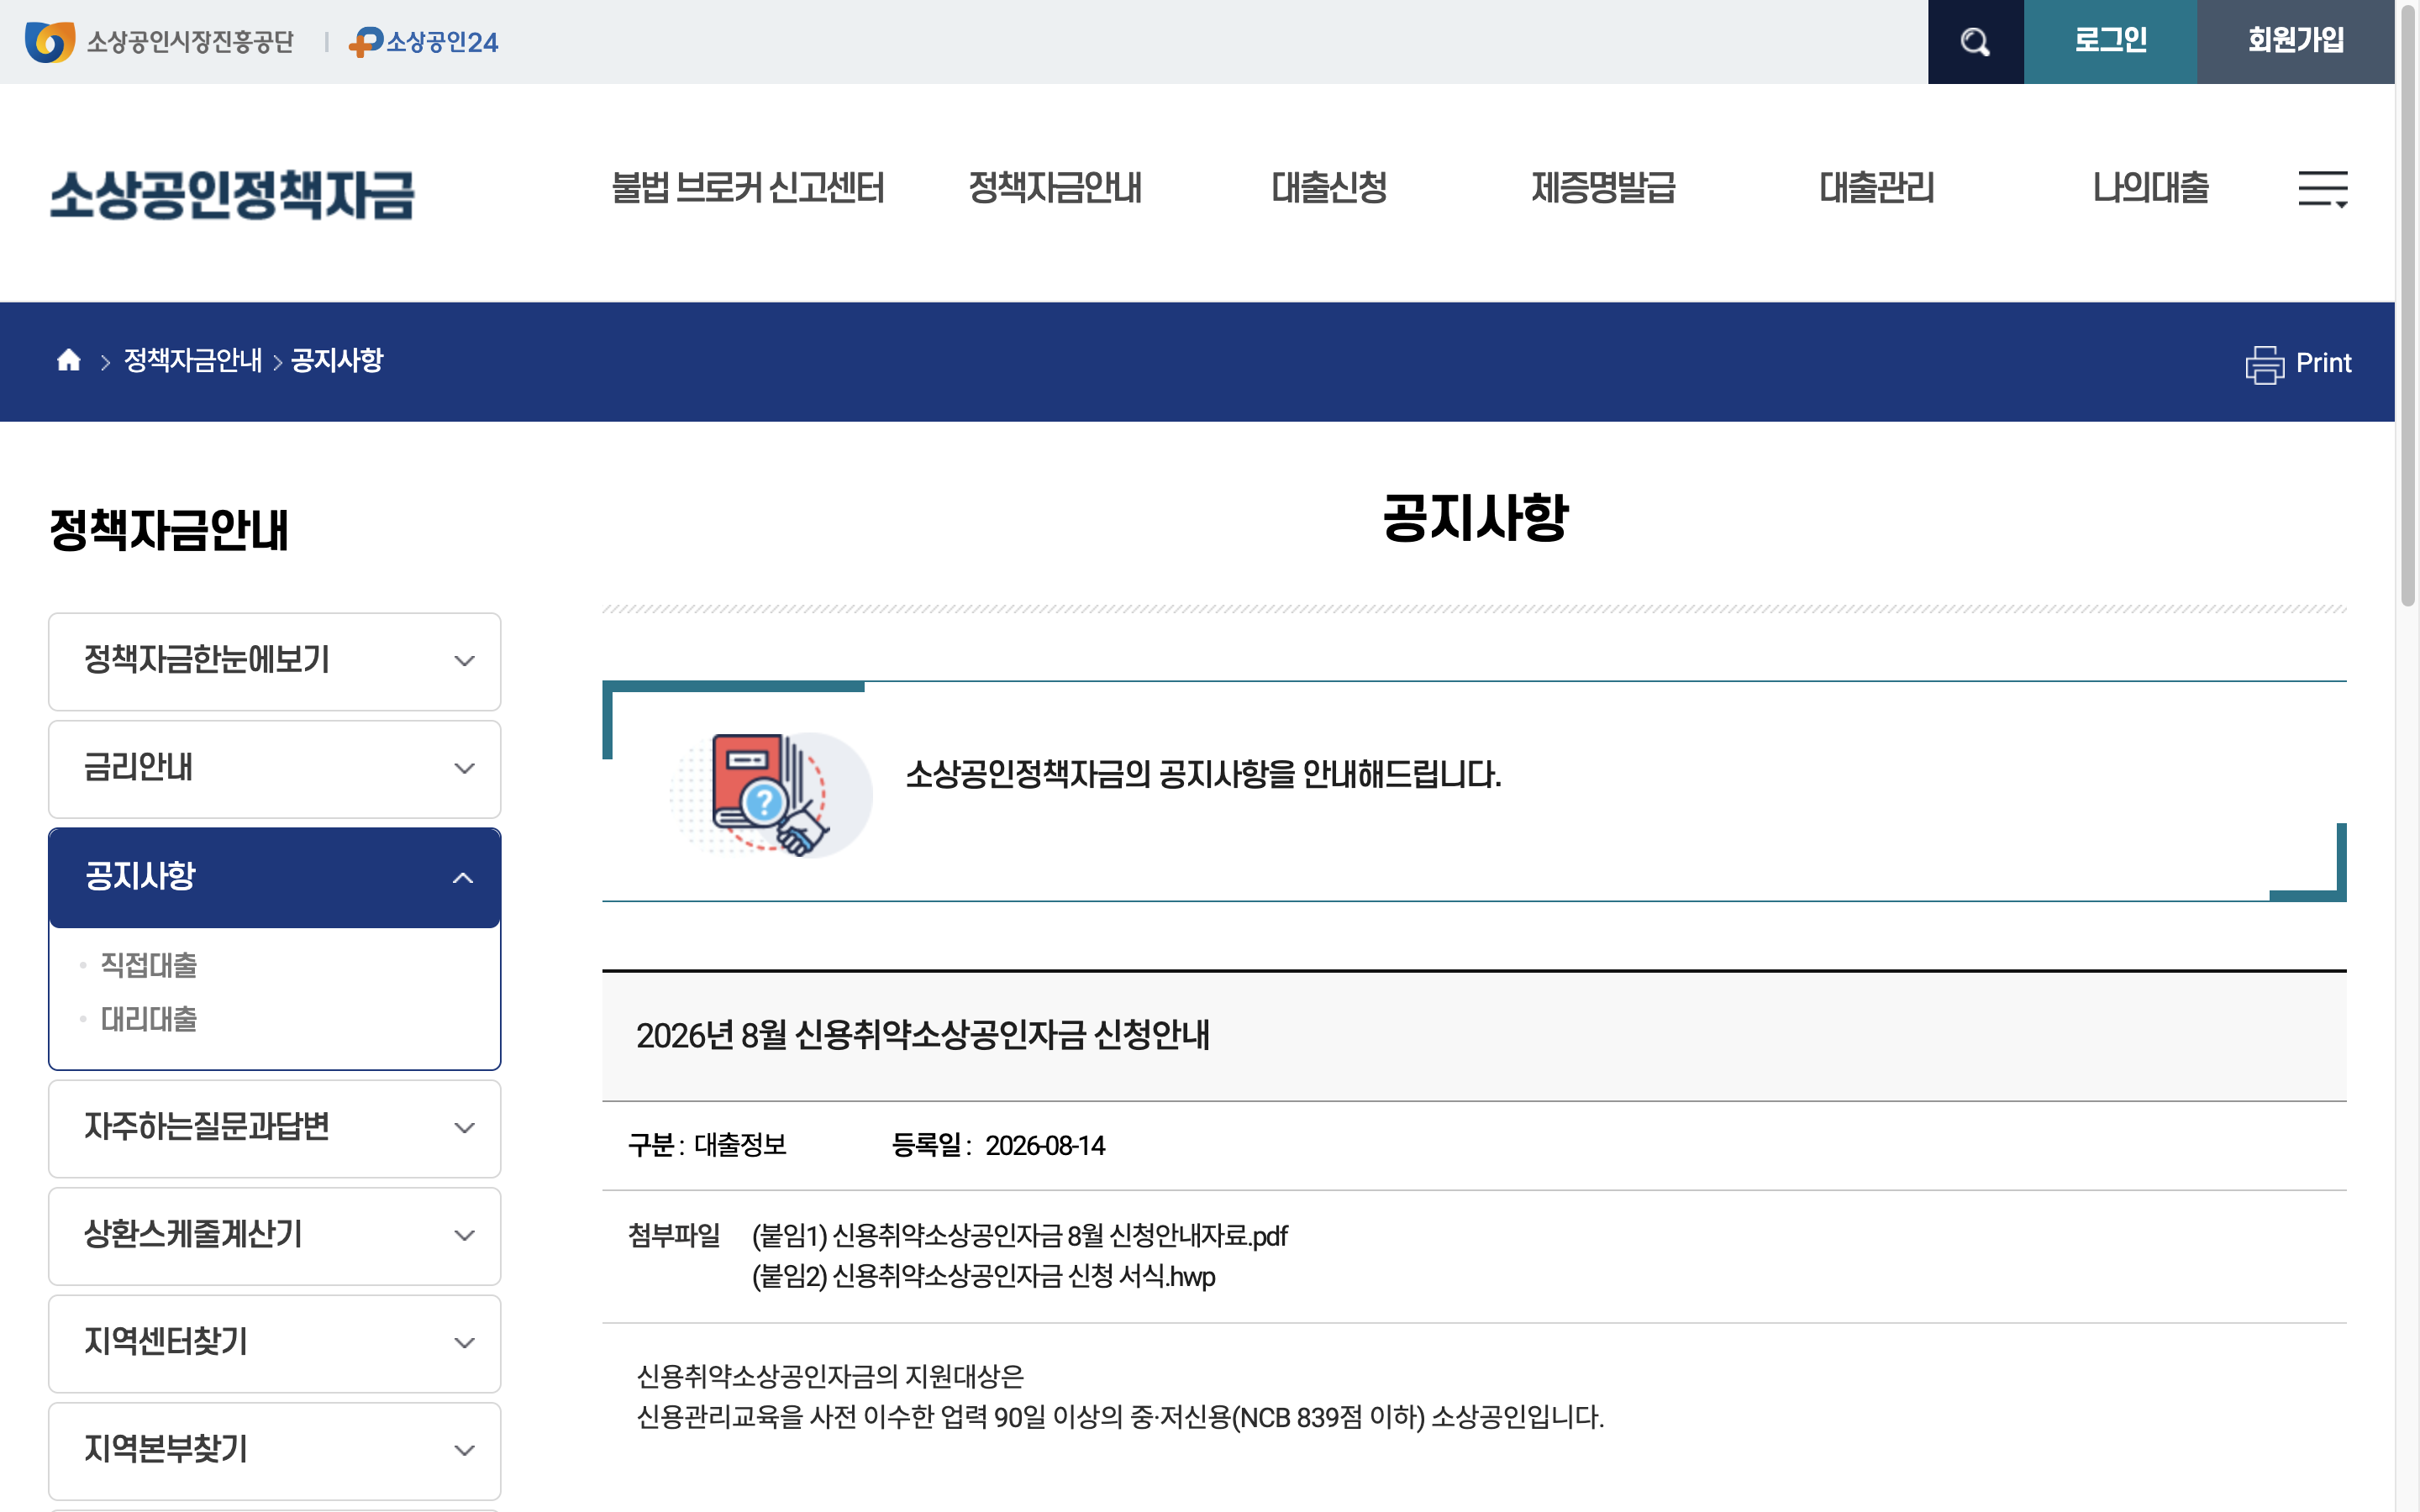
Task: Click the 회원가입 button
Action: pyautogui.click(x=2296, y=42)
